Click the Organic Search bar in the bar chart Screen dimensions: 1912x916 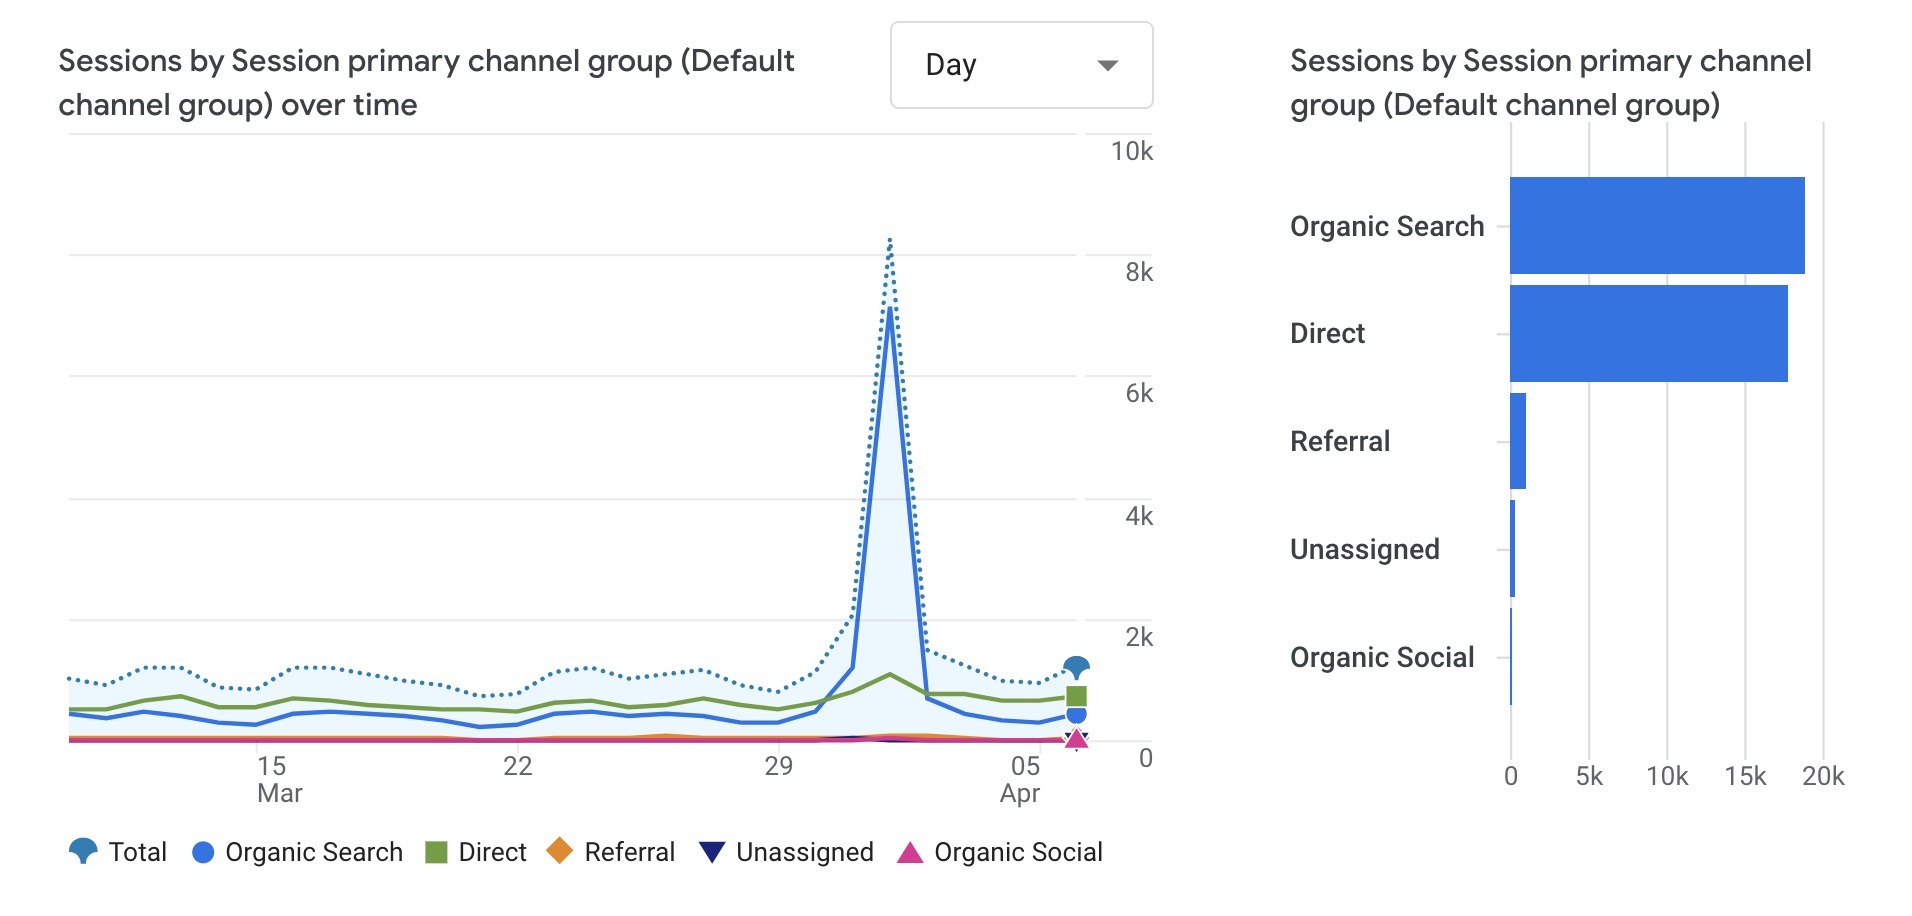pos(1658,226)
